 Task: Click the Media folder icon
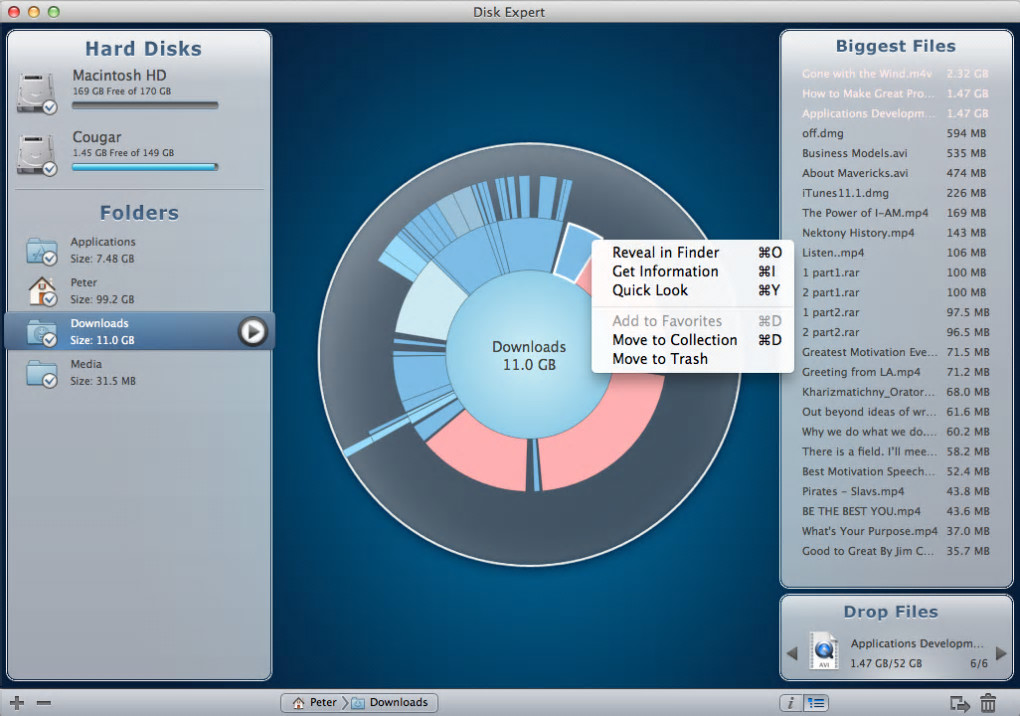(x=42, y=373)
